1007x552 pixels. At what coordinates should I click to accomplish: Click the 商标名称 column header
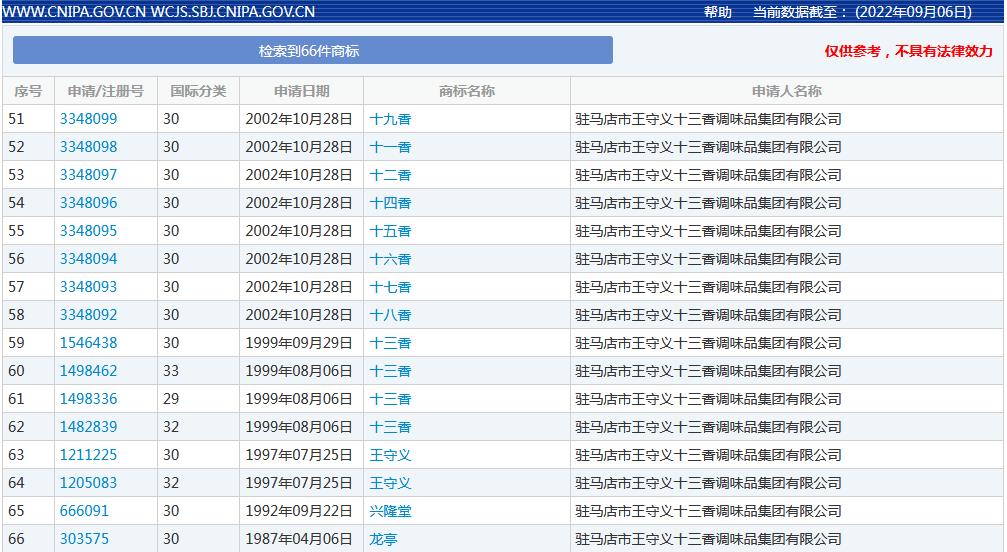[466, 91]
